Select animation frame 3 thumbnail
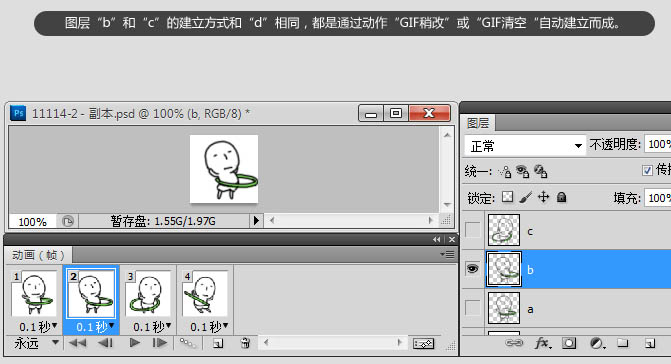The image size is (671, 364). coord(148,293)
